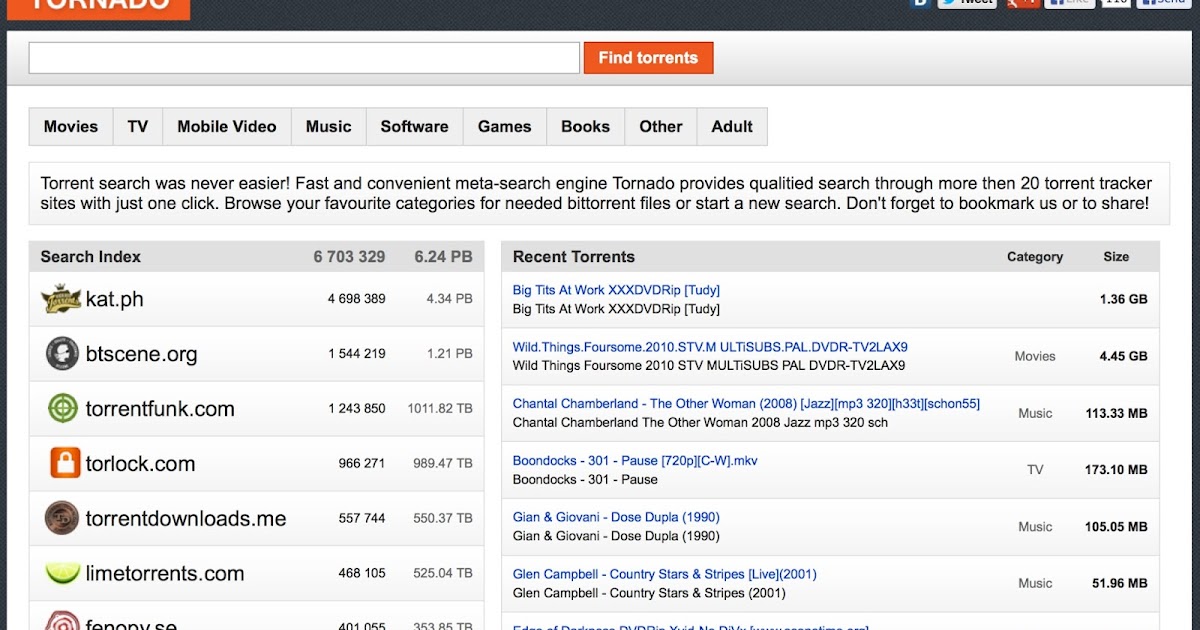Click the 51.96 MB size value
Image resolution: width=1200 pixels, height=630 pixels.
coord(1120,583)
